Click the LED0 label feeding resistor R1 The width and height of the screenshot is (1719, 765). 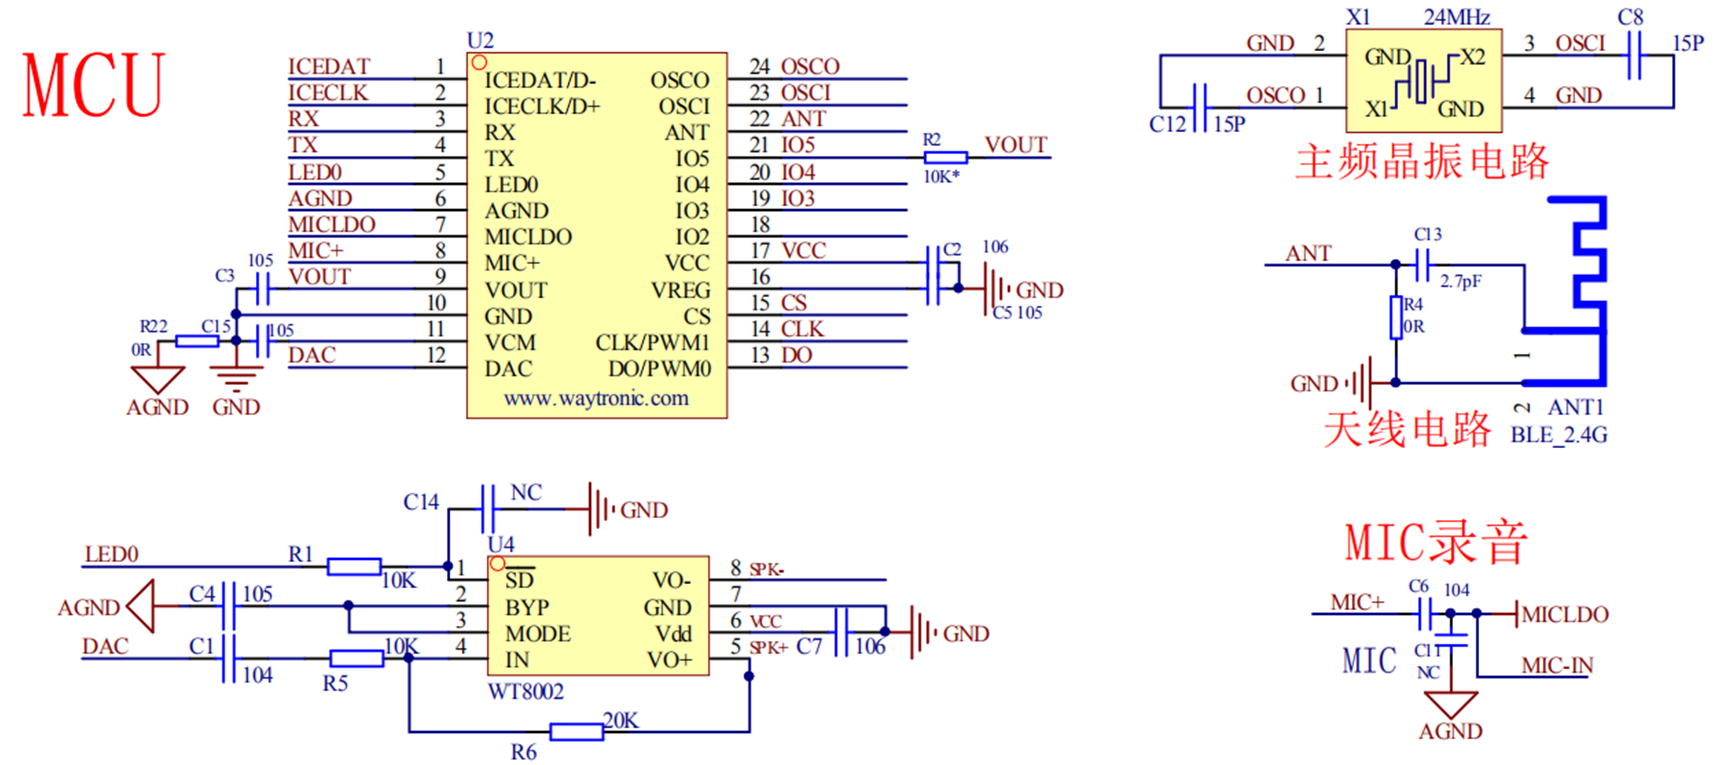click(111, 554)
